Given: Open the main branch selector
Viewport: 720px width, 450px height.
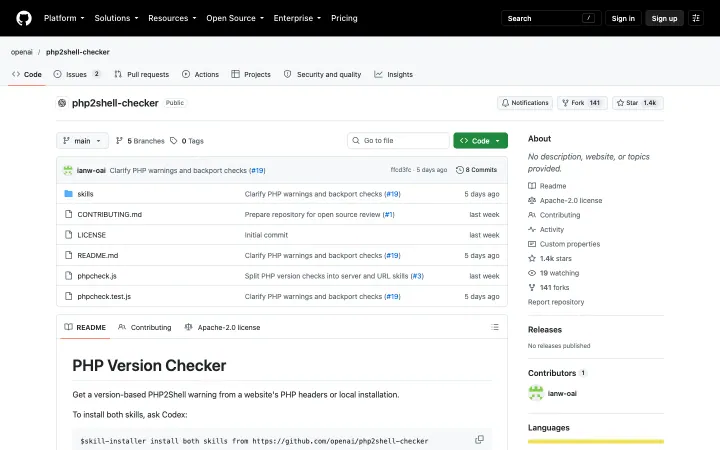Looking at the screenshot, I should [x=82, y=141].
